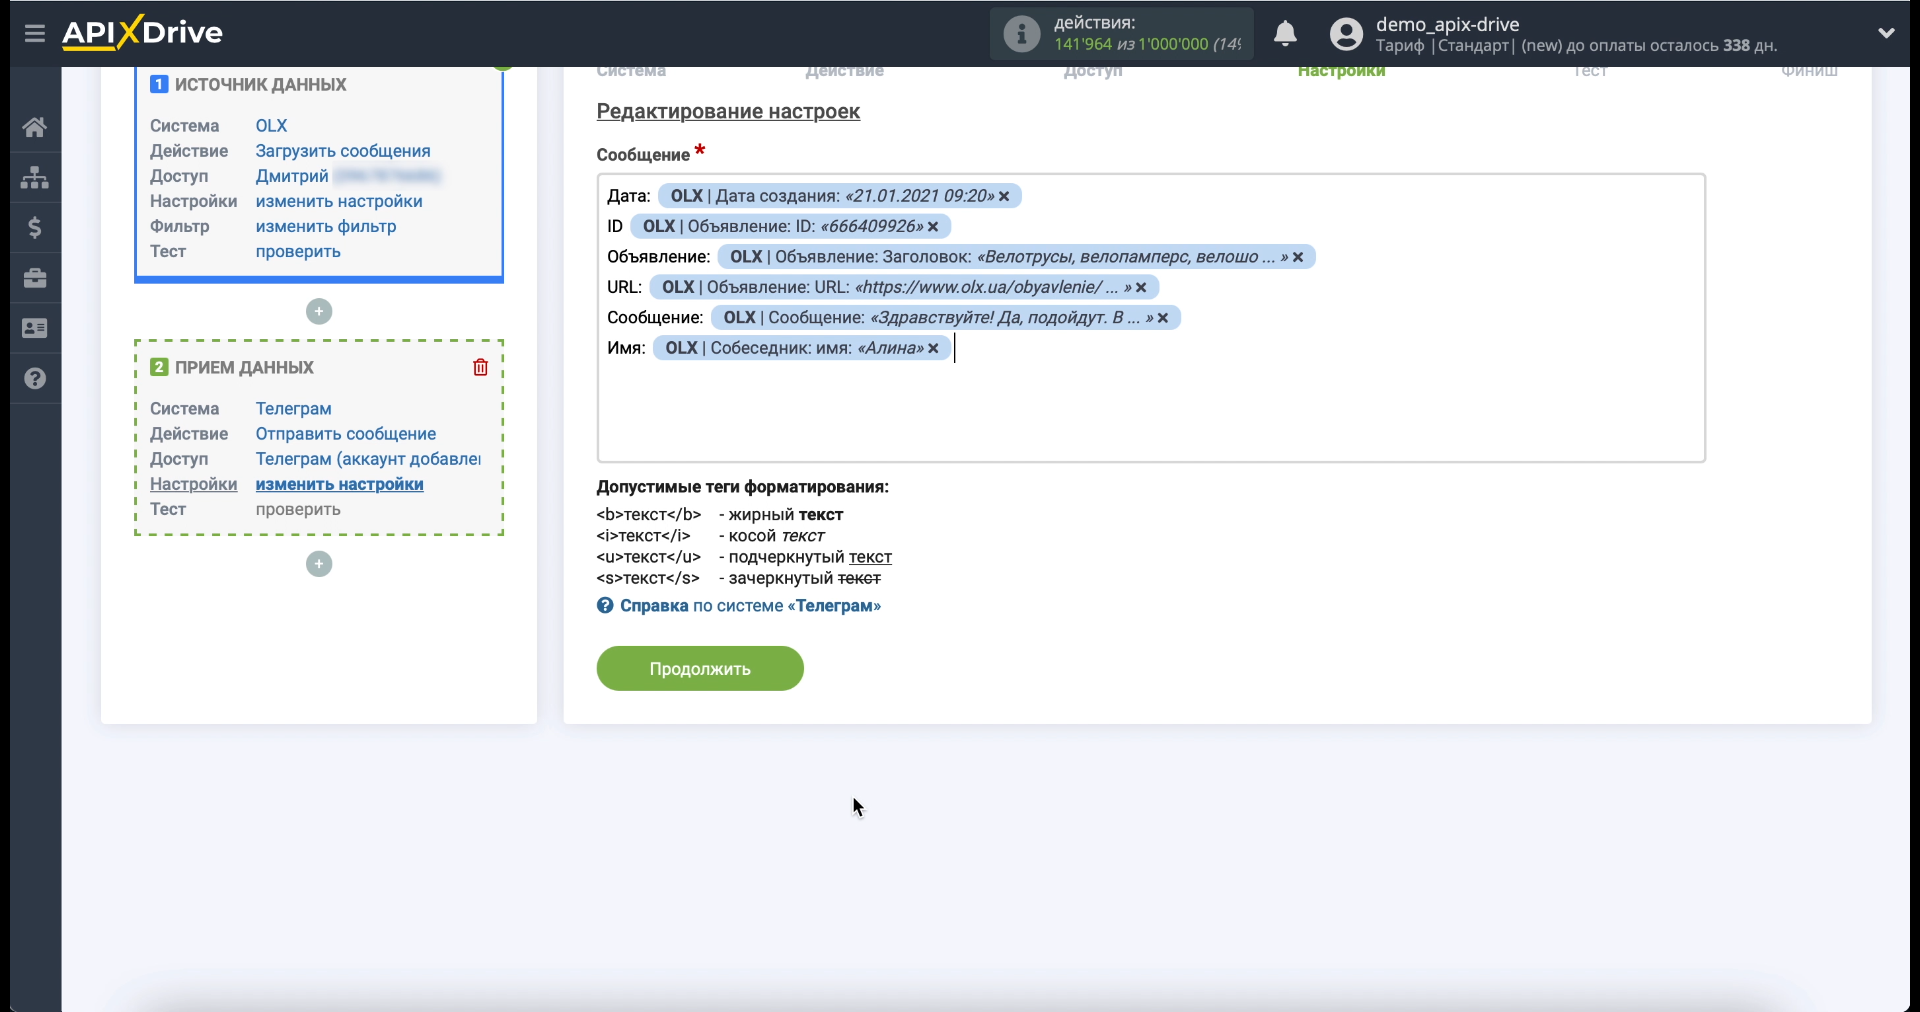
Task: Click проверить in the data source block
Action: (298, 251)
